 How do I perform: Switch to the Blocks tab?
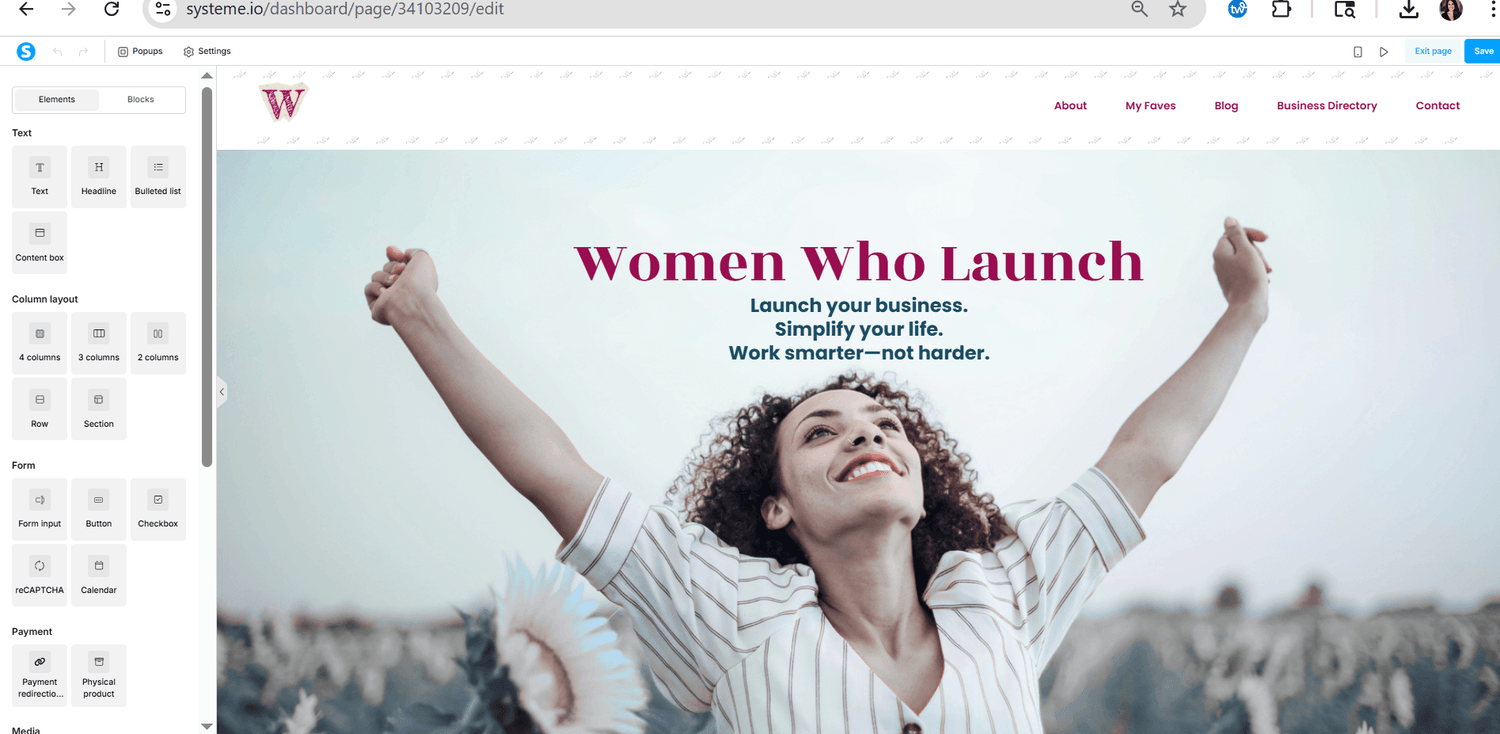click(x=141, y=100)
